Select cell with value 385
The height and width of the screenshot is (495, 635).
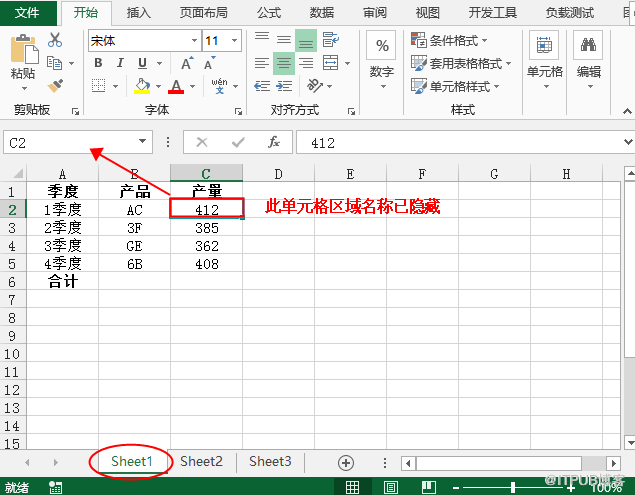[207, 228]
